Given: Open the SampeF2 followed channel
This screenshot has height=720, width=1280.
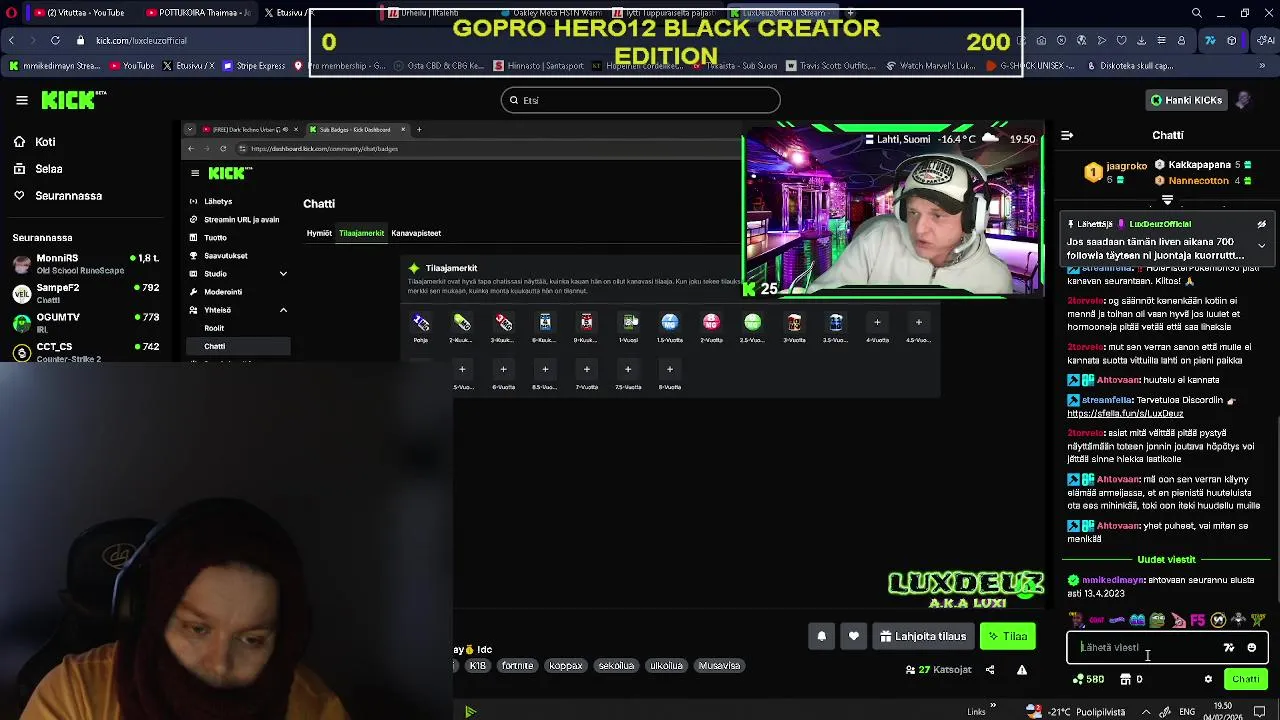Looking at the screenshot, I should [x=85, y=293].
